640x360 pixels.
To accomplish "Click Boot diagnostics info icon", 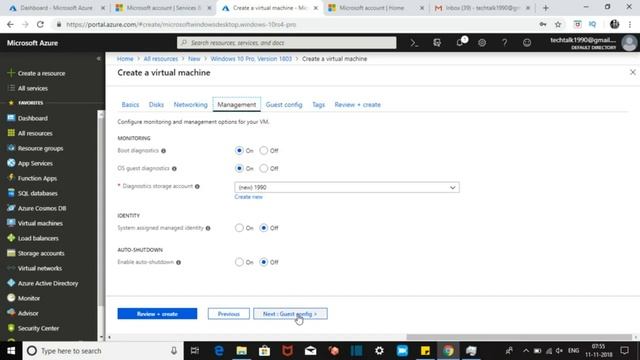I will click(x=163, y=151).
